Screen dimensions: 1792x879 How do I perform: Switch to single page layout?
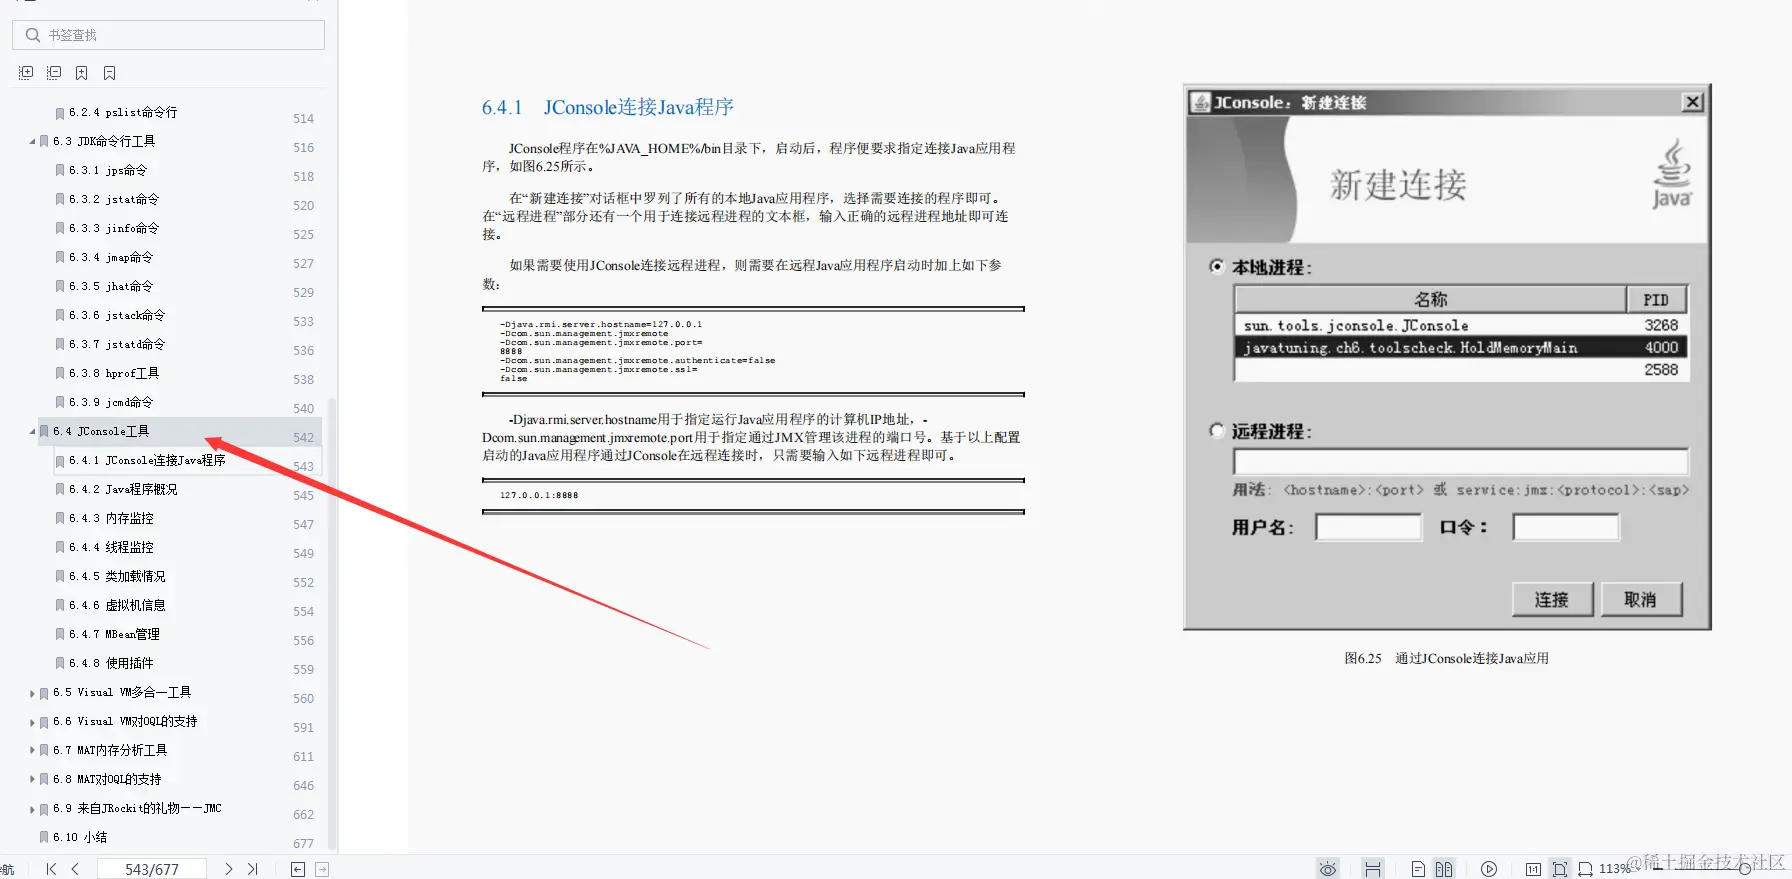(1418, 869)
